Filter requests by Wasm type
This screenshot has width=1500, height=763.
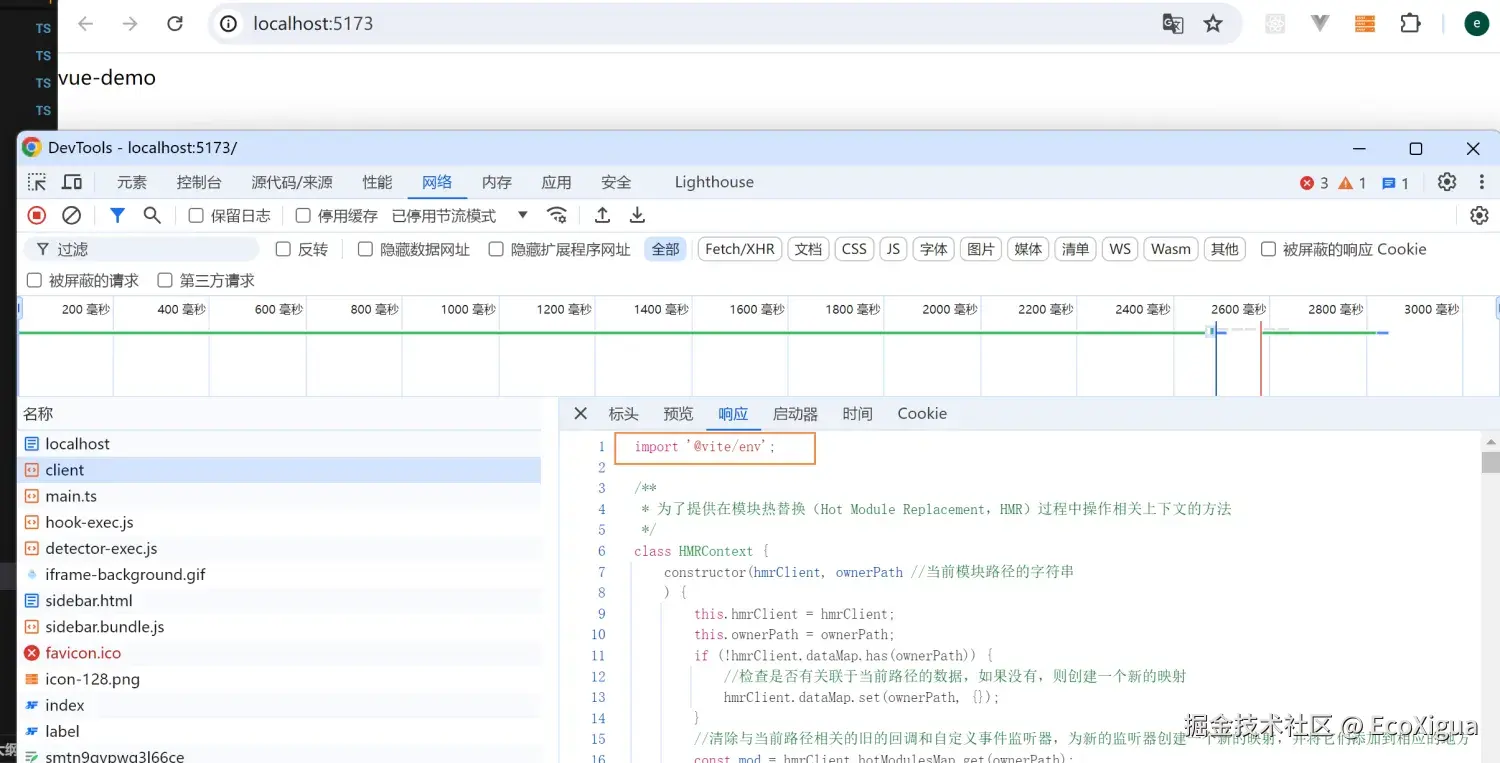[1171, 249]
